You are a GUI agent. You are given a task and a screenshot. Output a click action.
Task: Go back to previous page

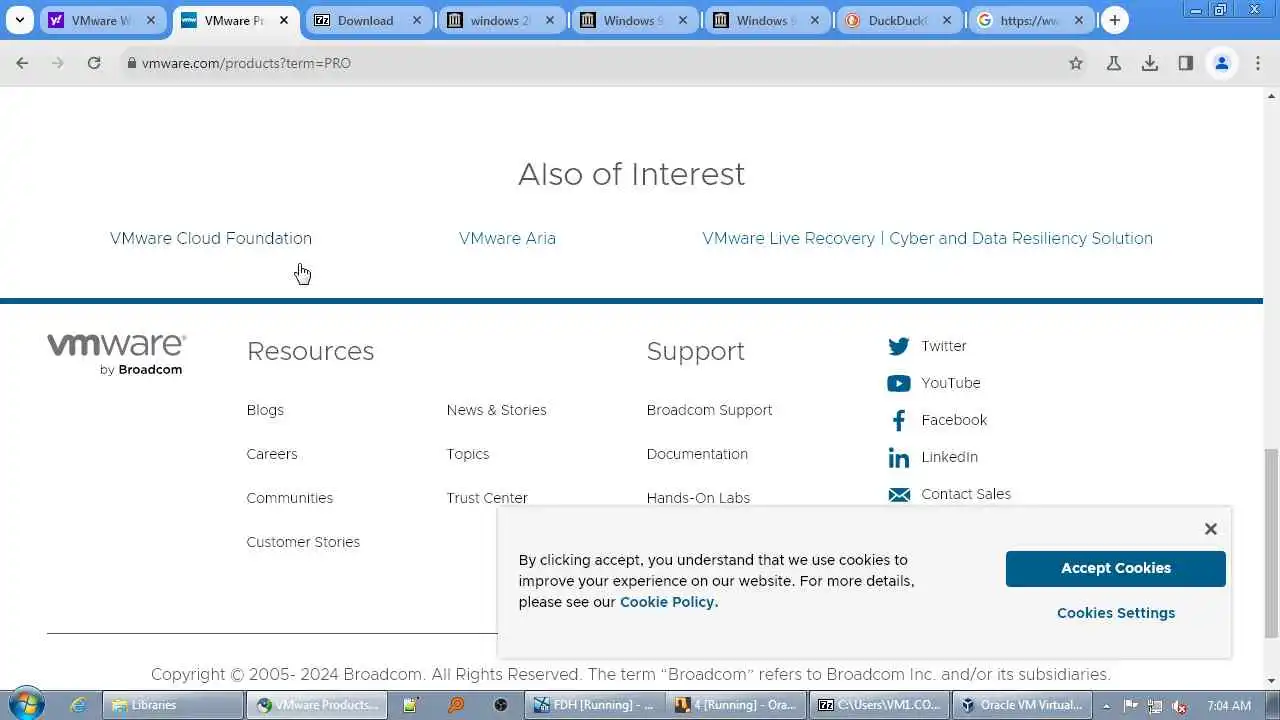click(22, 63)
